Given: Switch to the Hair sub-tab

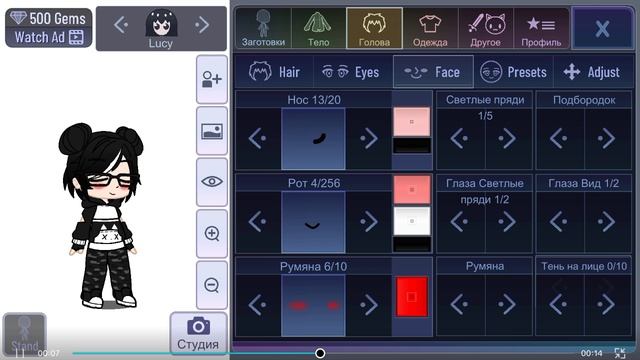Looking at the screenshot, I should pyautogui.click(x=274, y=72).
